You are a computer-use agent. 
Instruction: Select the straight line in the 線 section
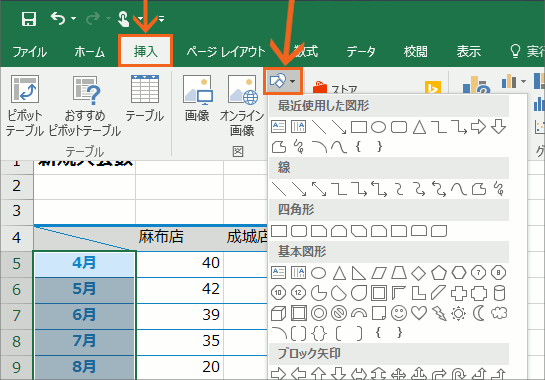[x=278, y=189]
